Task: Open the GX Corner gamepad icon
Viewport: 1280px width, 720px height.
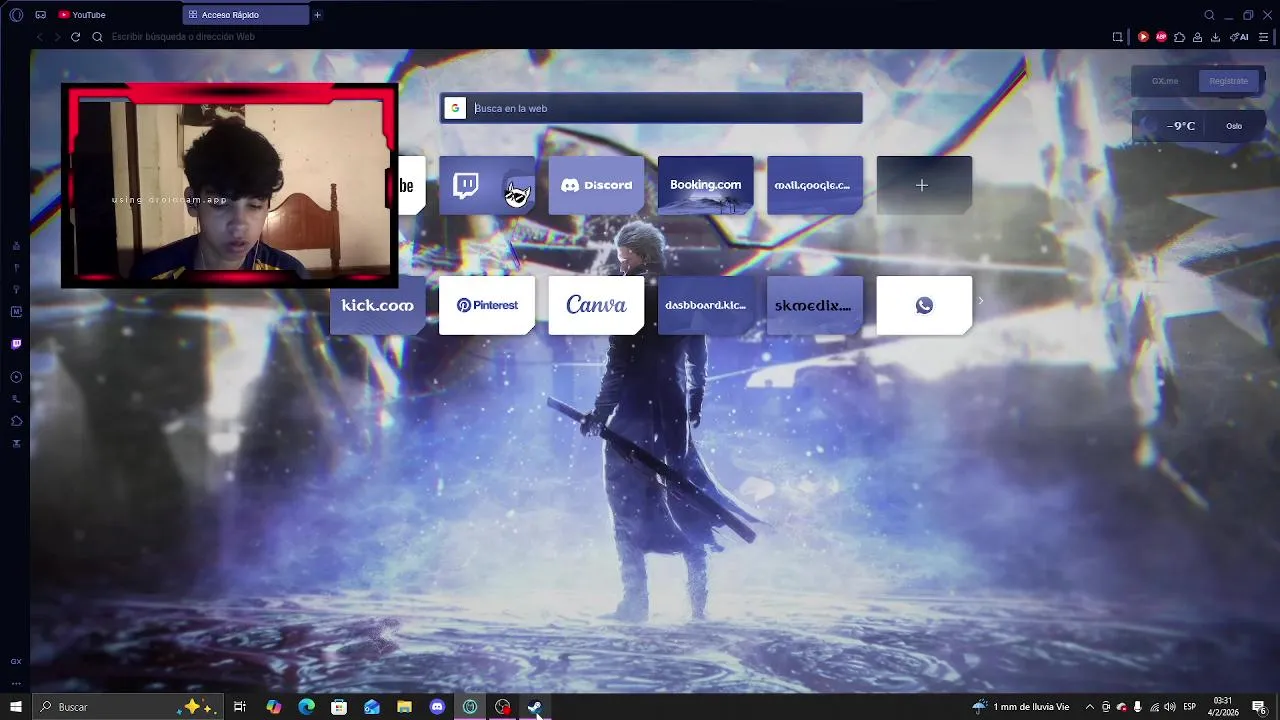Action: point(40,15)
